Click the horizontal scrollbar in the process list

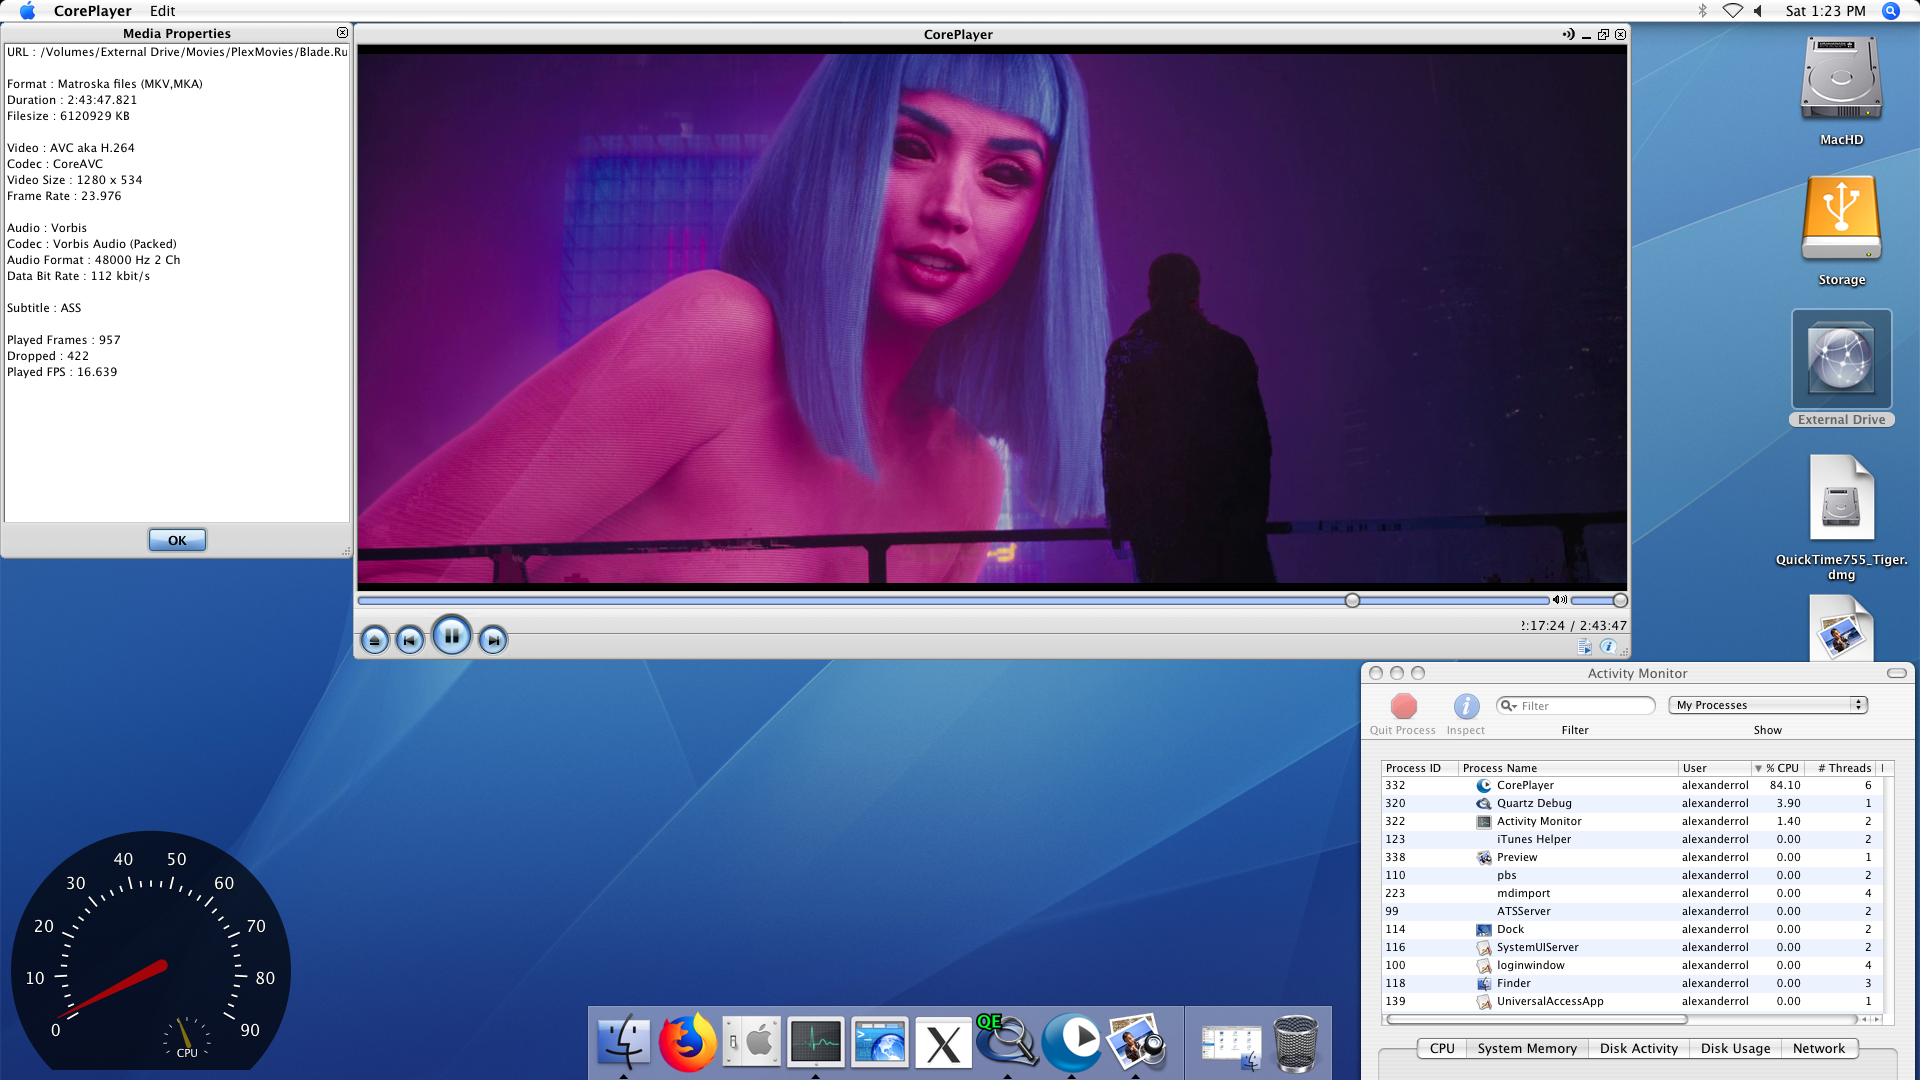click(x=1537, y=1019)
